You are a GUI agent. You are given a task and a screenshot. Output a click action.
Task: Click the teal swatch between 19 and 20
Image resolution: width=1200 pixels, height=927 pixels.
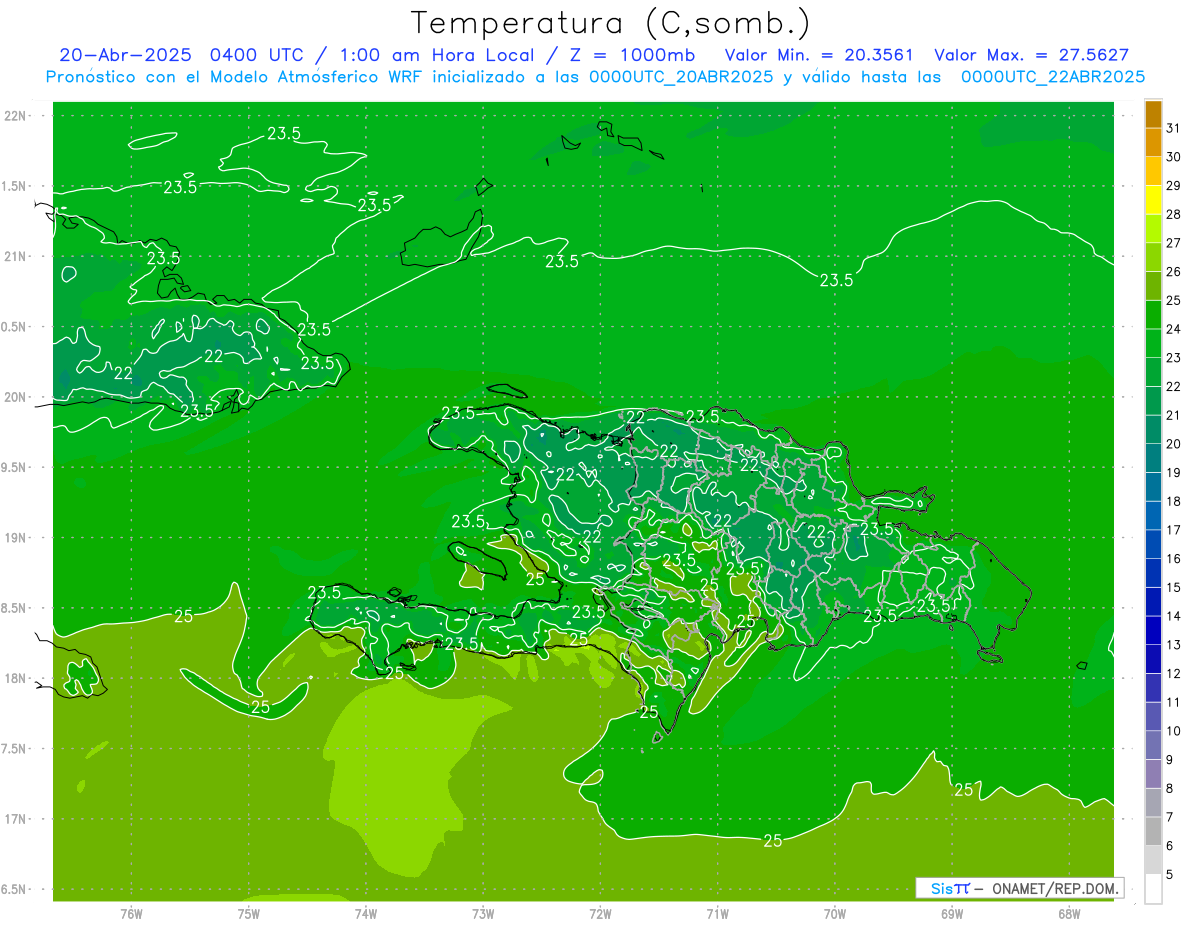pyautogui.click(x=1153, y=459)
